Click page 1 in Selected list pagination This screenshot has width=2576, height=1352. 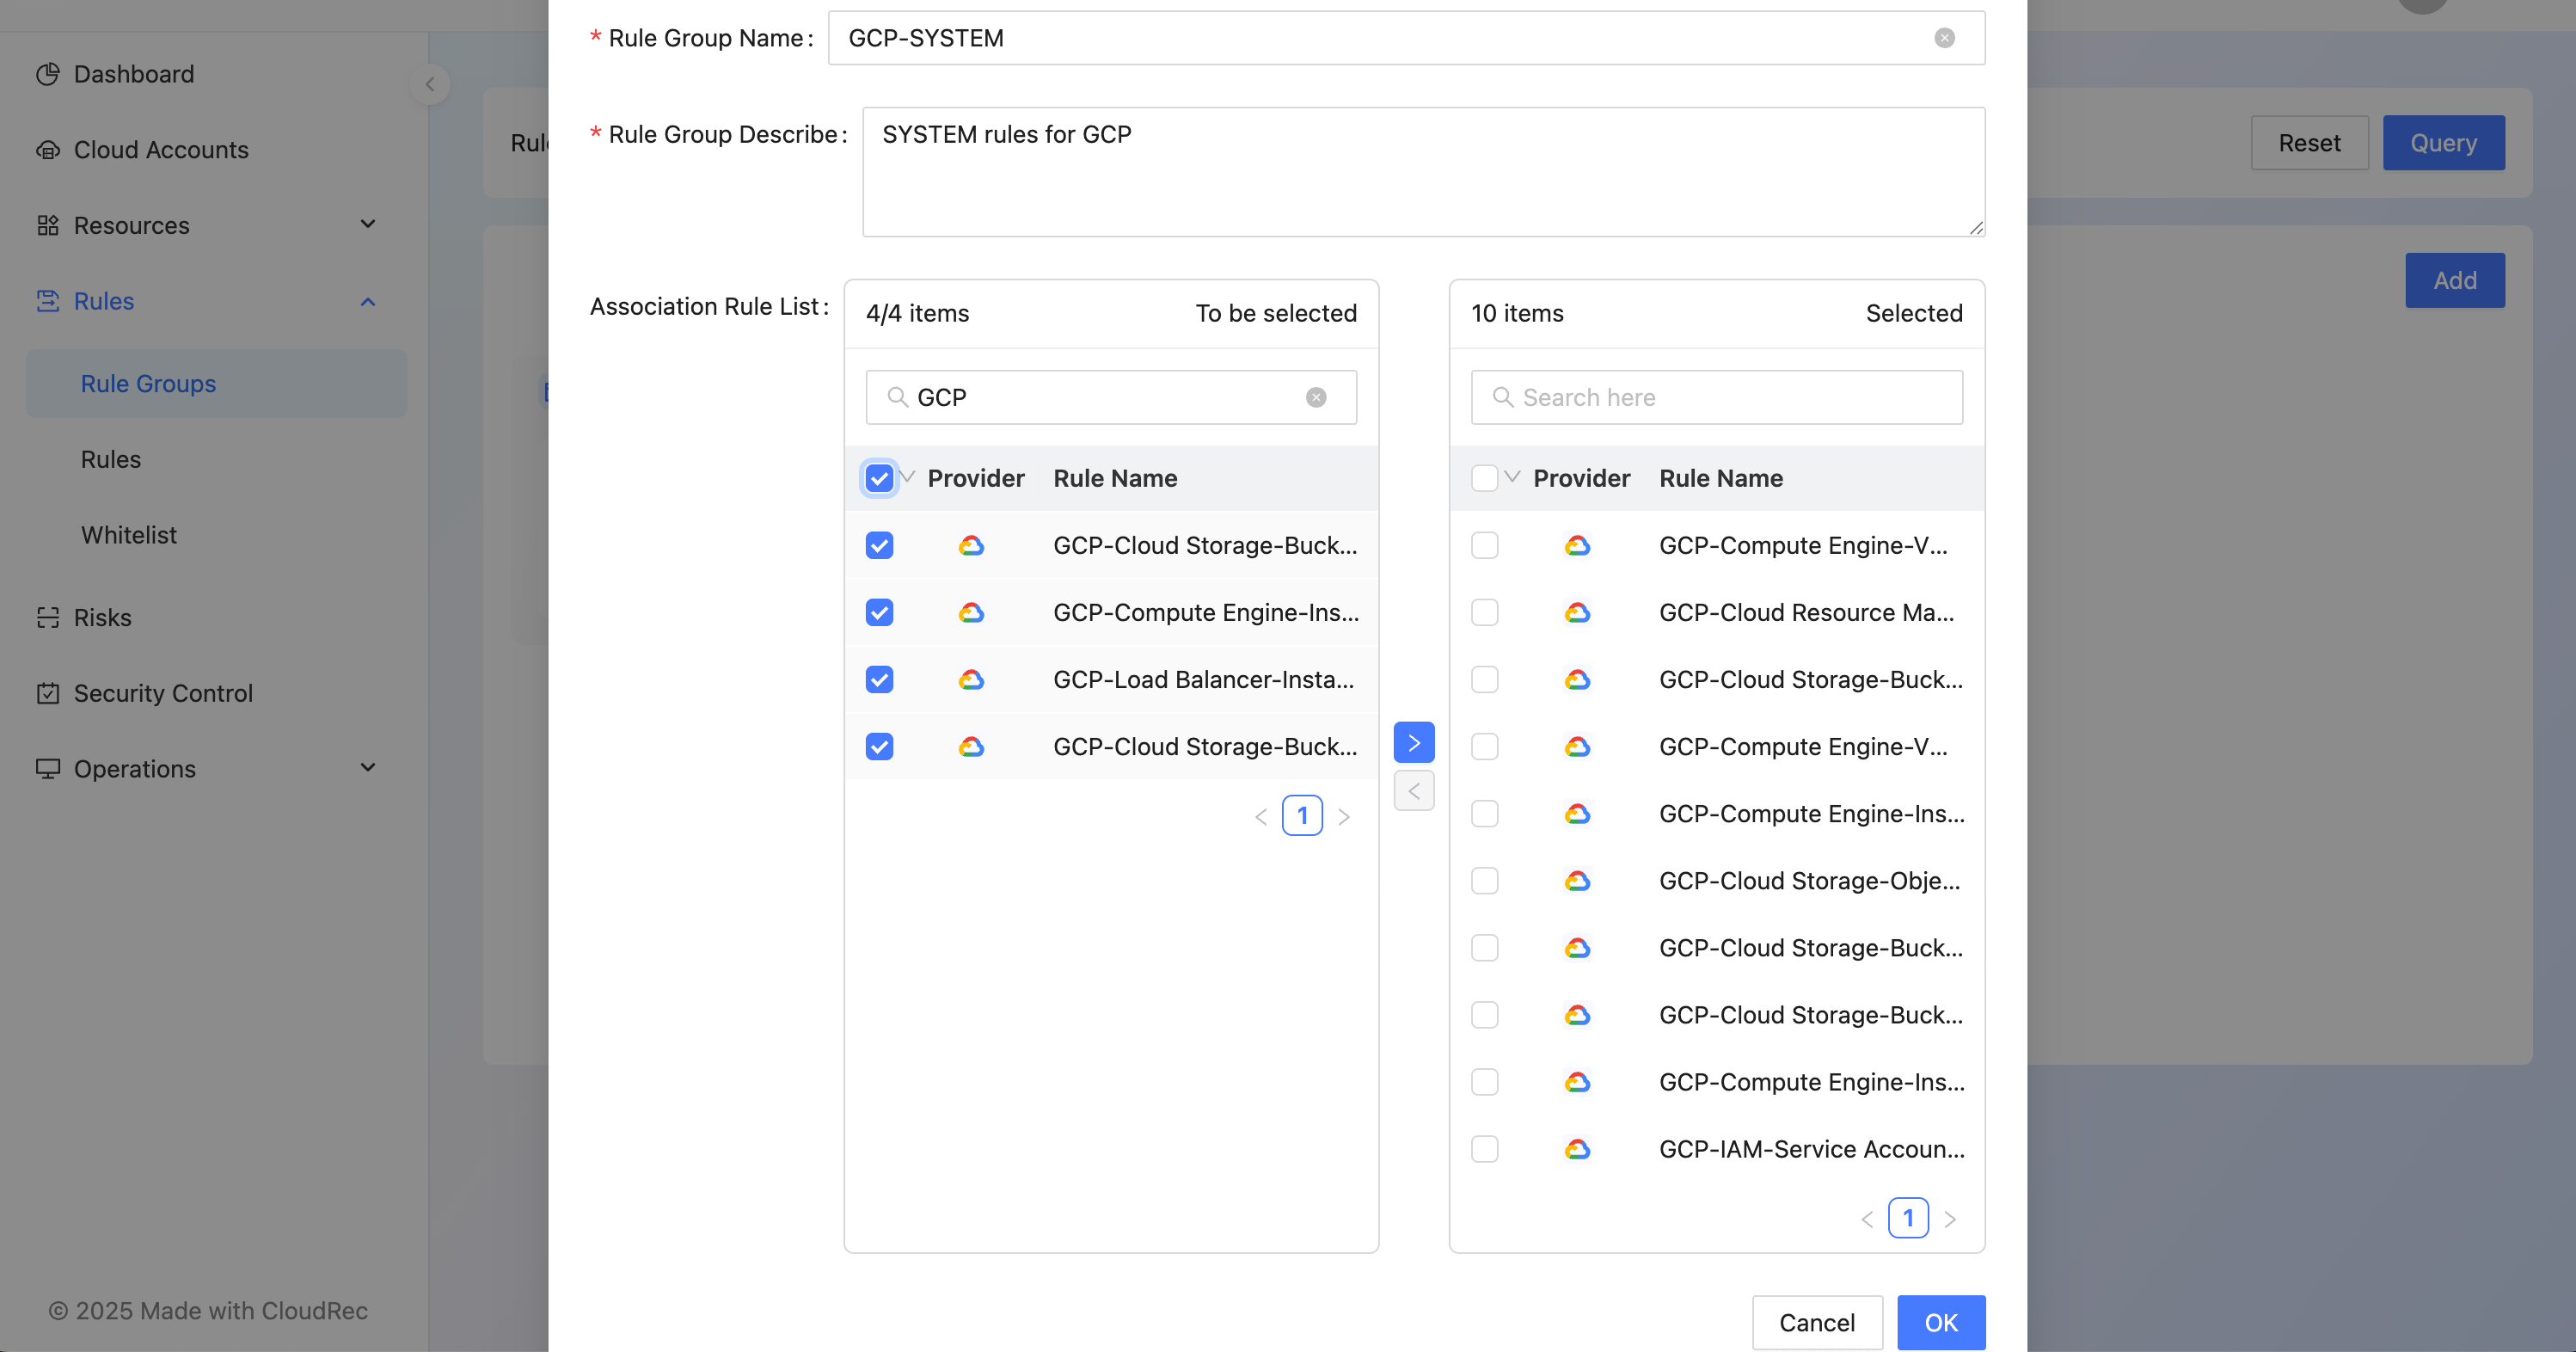[x=1908, y=1218]
